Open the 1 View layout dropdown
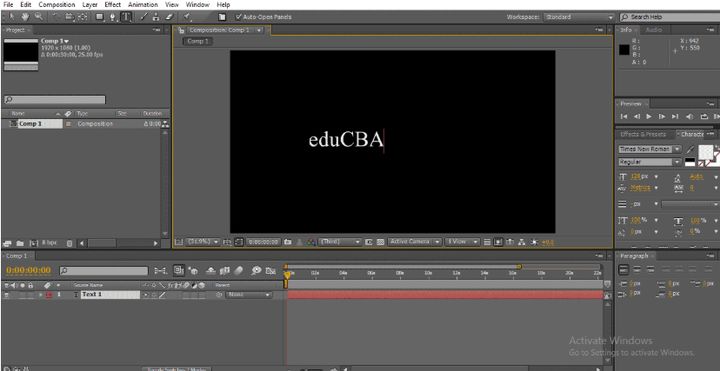720x371 pixels. tap(463, 242)
